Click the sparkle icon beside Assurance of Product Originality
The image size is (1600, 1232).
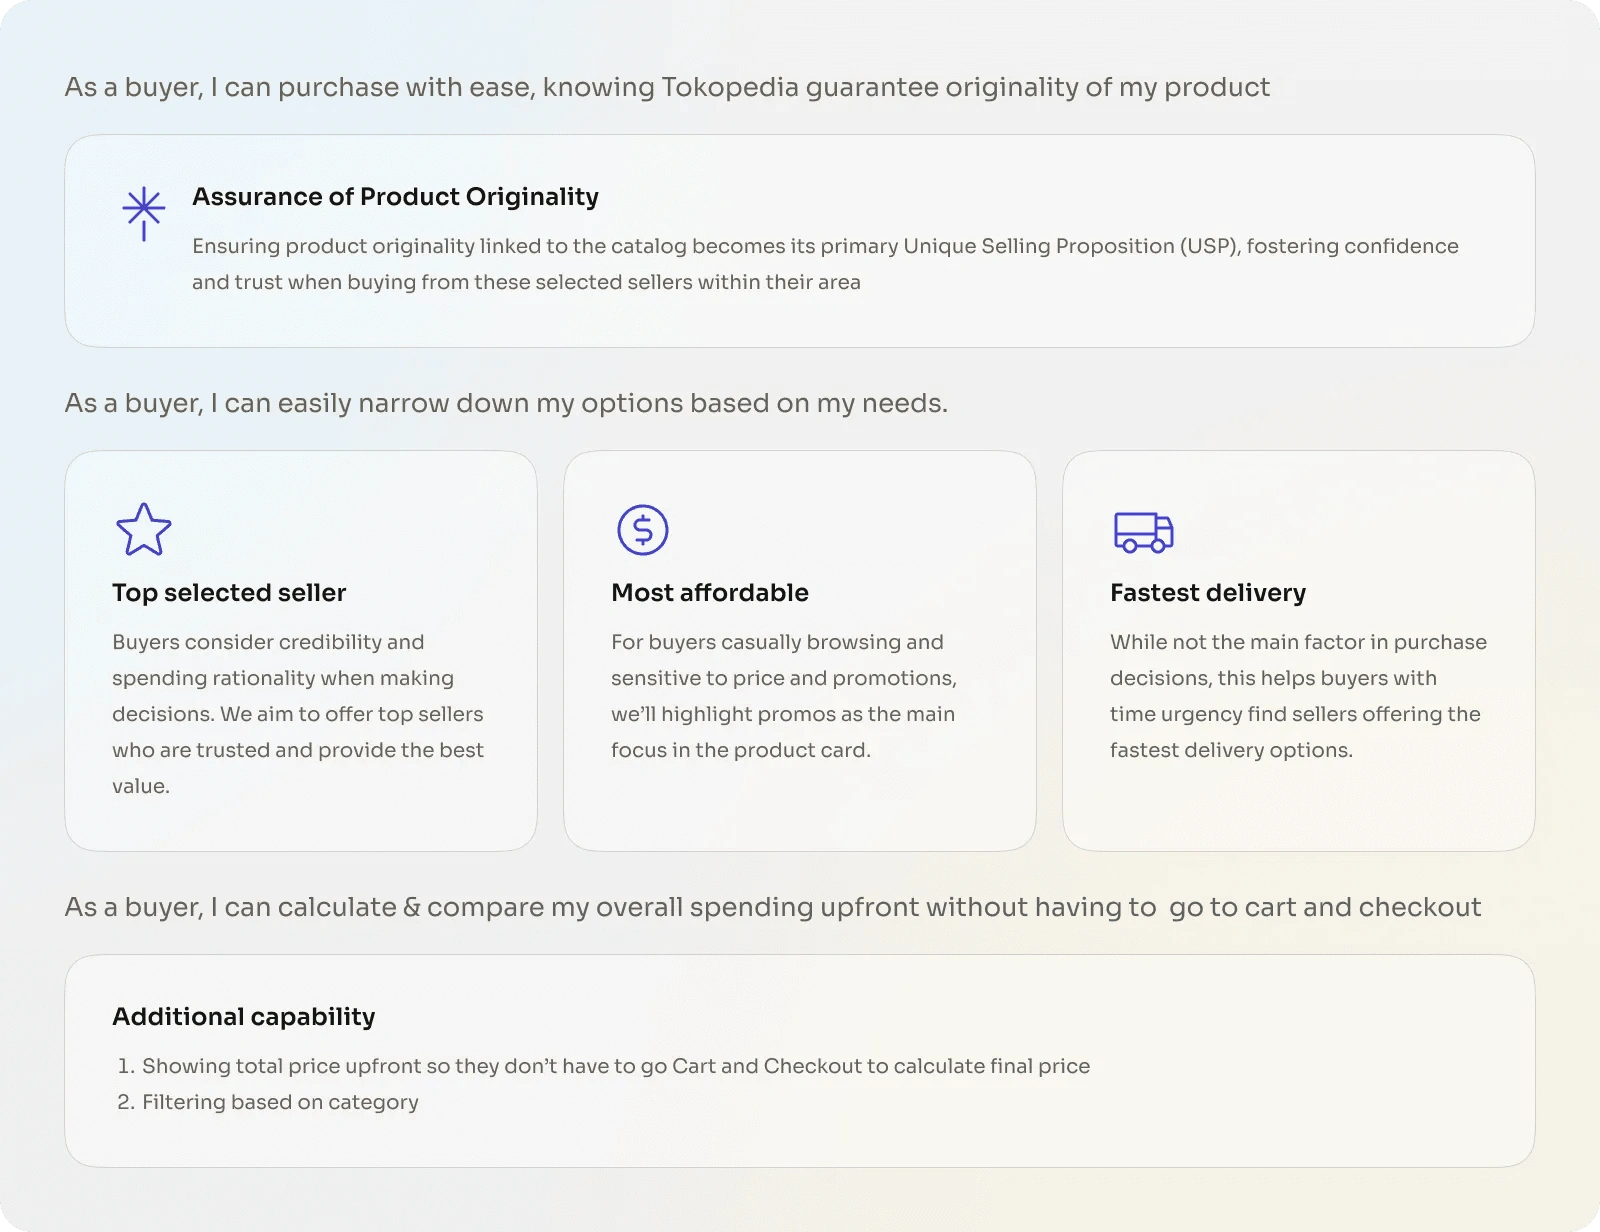144,213
